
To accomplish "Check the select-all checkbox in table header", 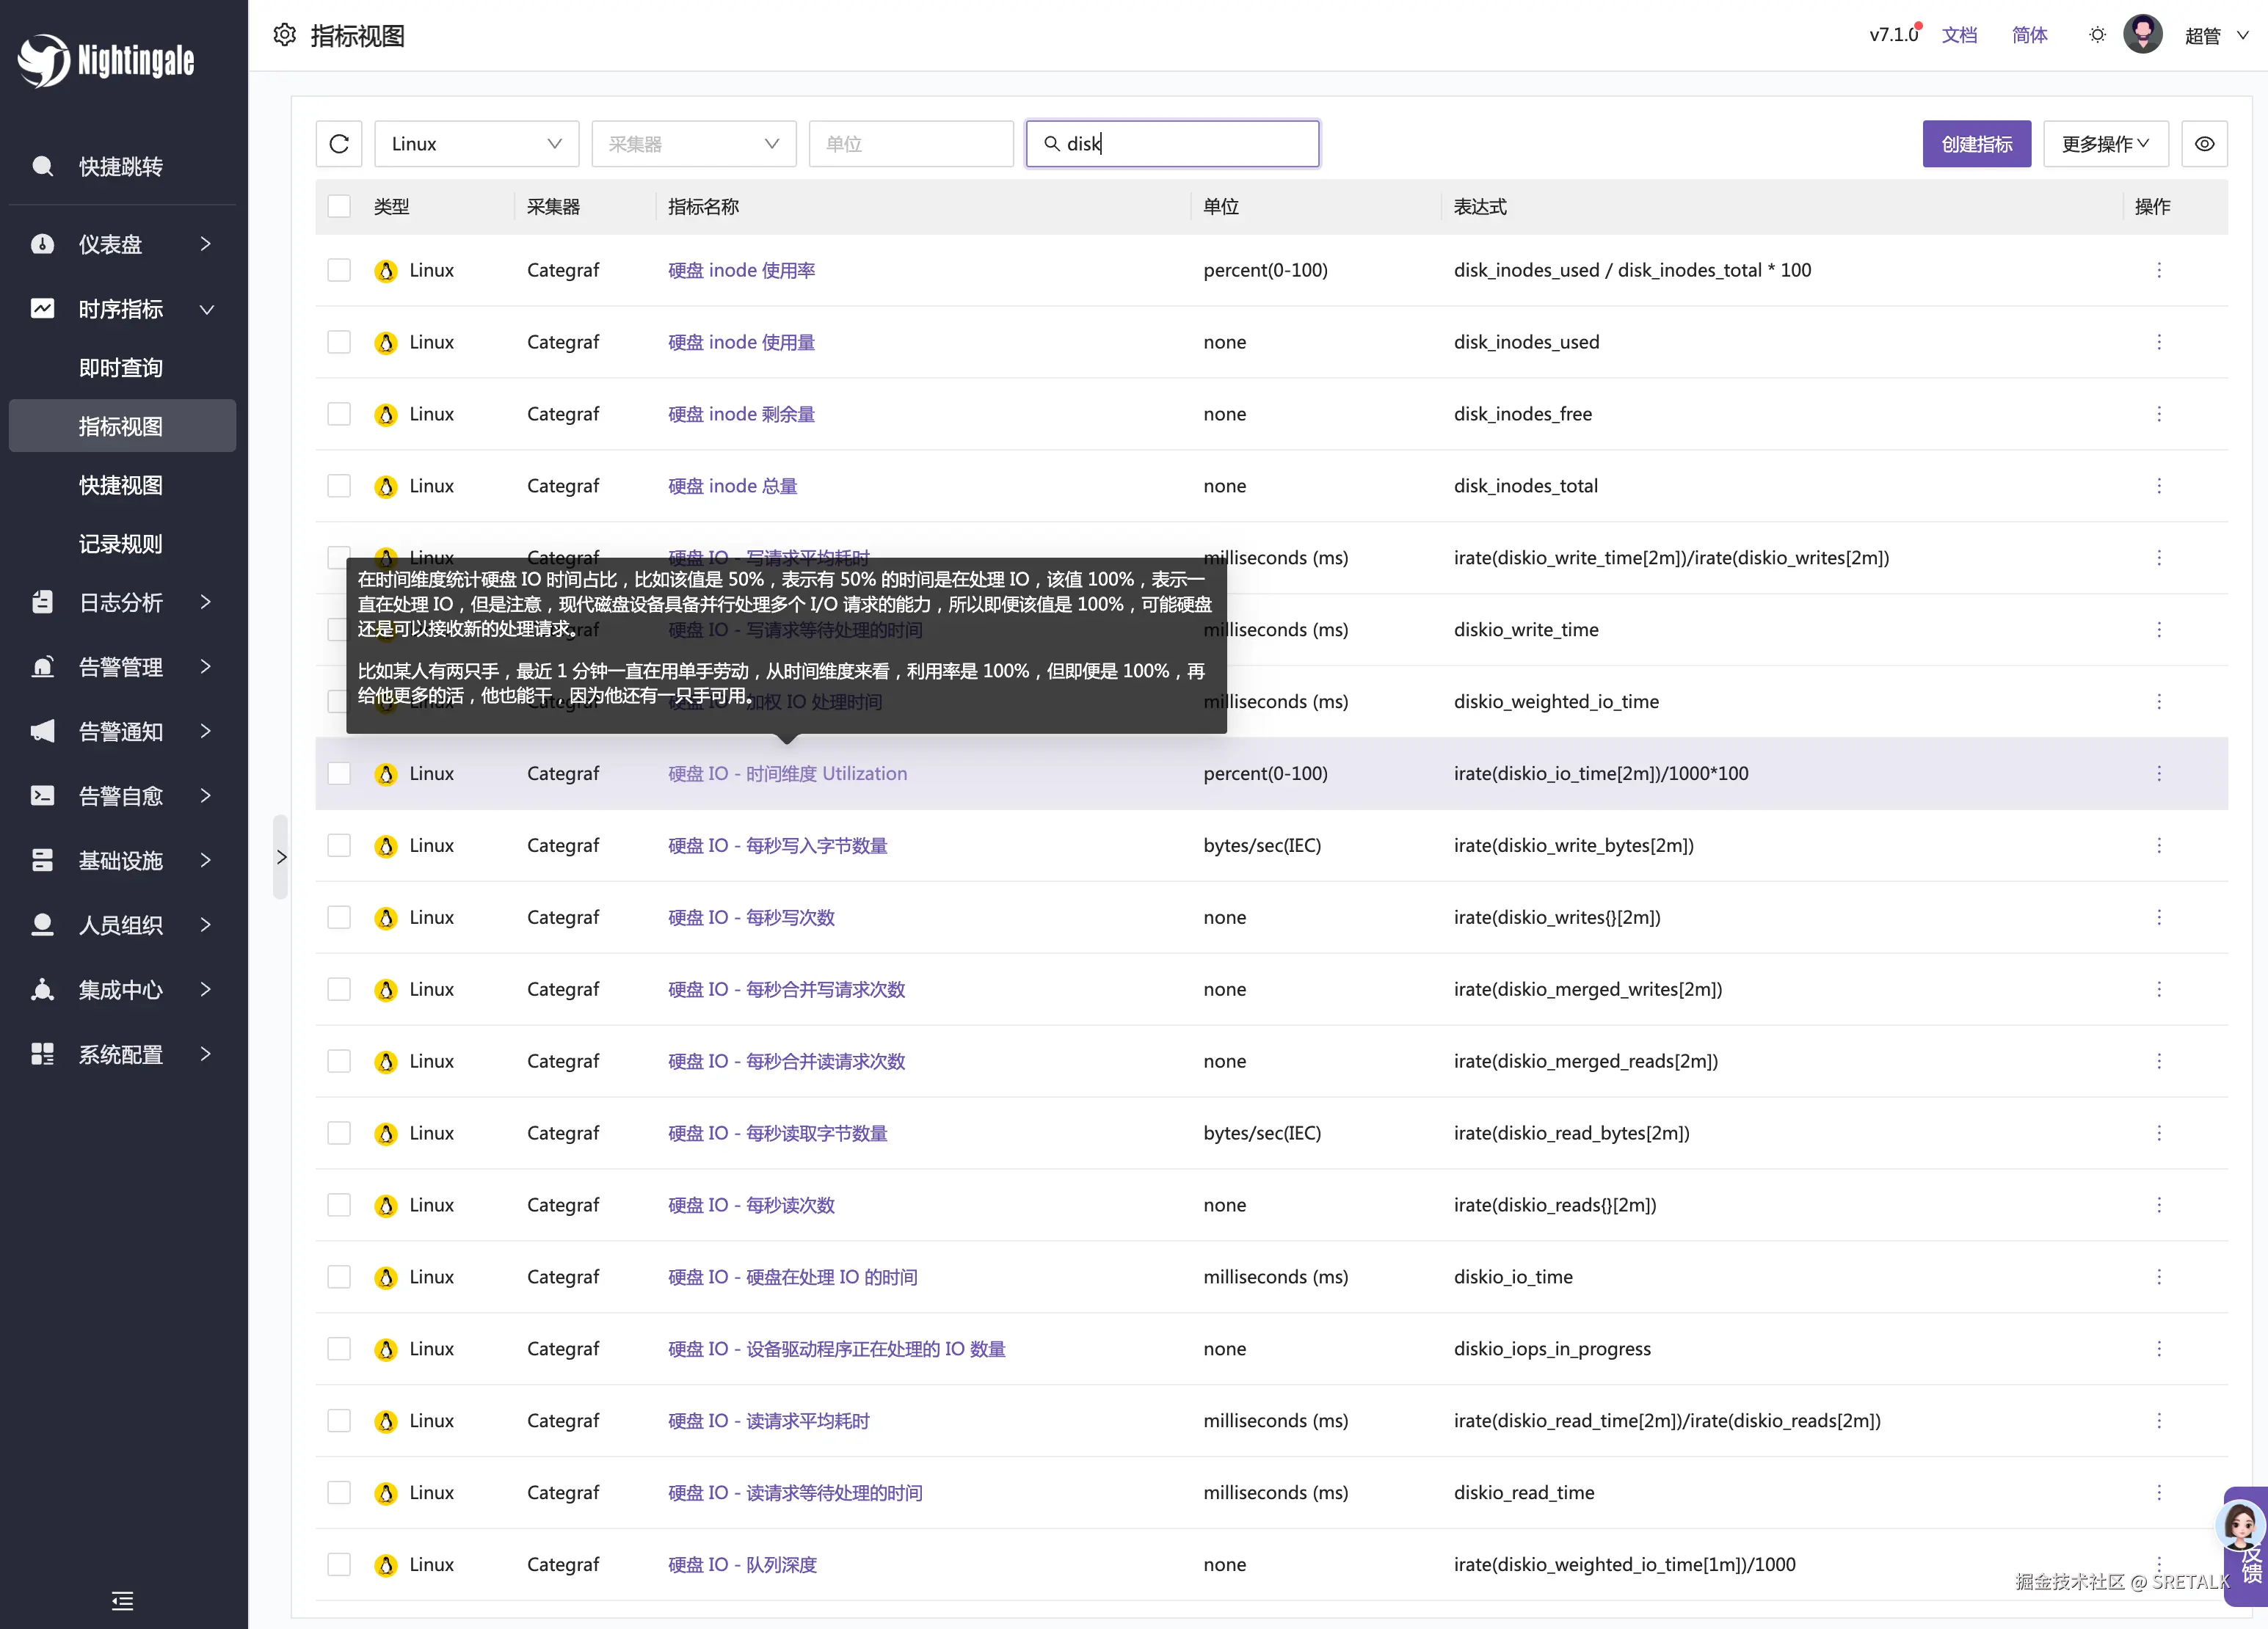I will tap(339, 207).
